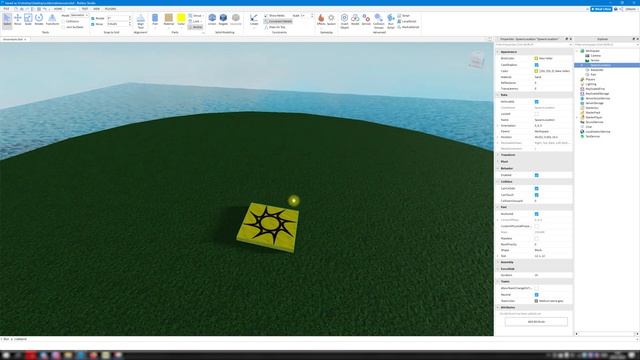This screenshot has height=360, width=640.
Task: Open the Group dropdown in Parts
Action: click(x=196, y=16)
